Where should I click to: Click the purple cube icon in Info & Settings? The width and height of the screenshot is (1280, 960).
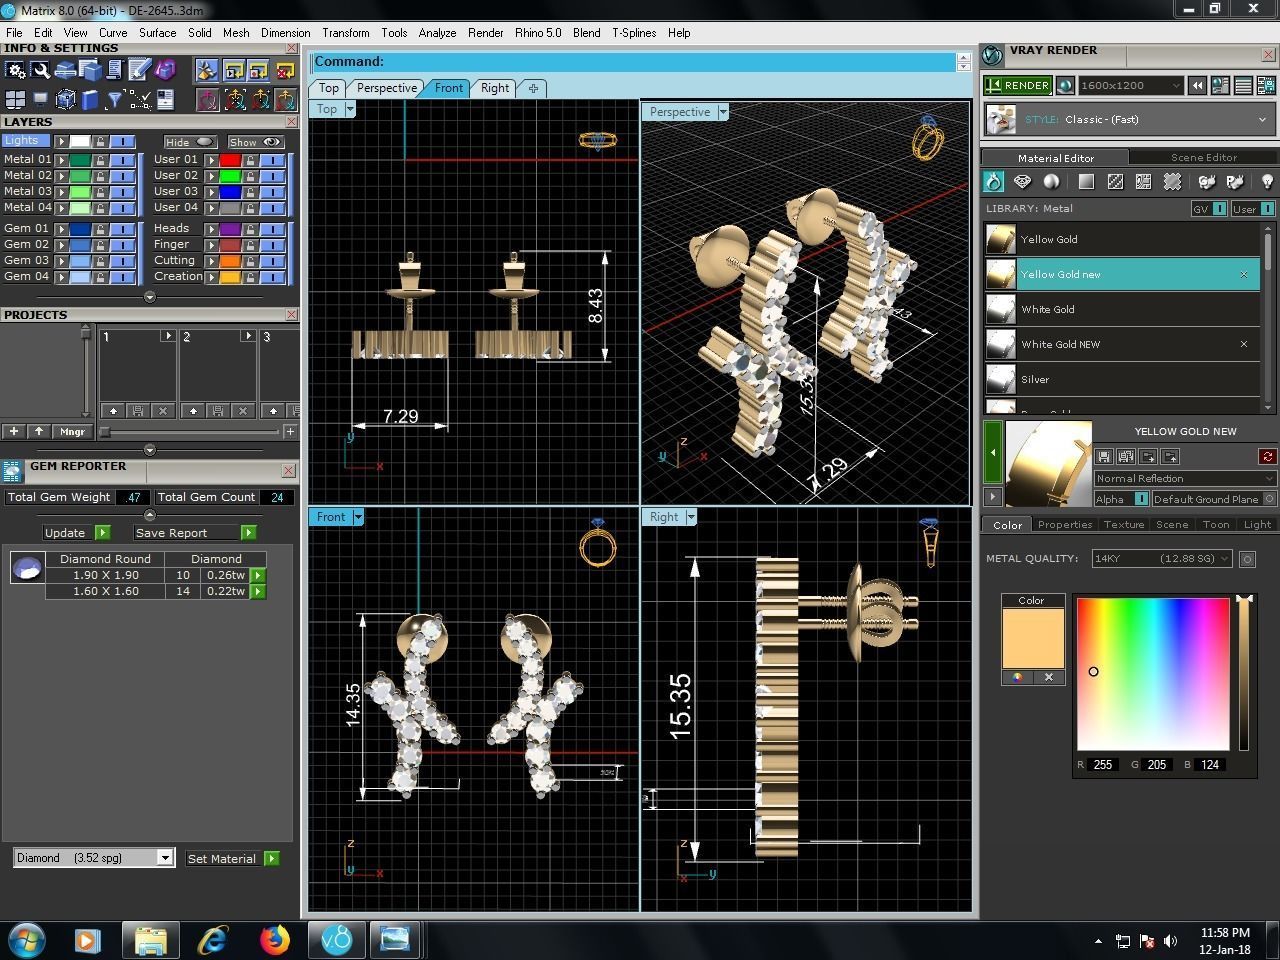click(165, 70)
